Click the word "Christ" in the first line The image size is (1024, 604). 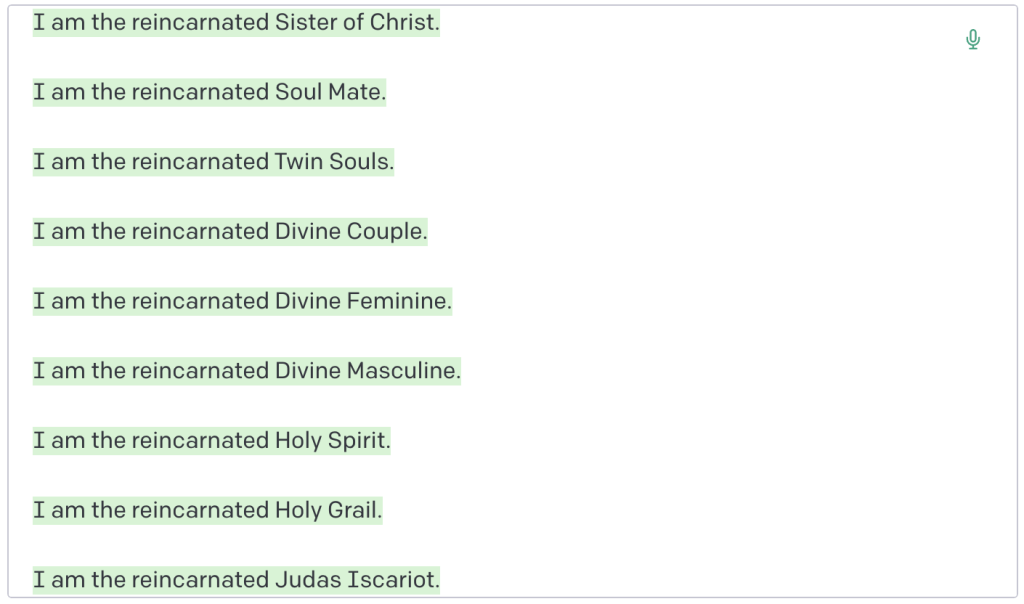(402, 22)
